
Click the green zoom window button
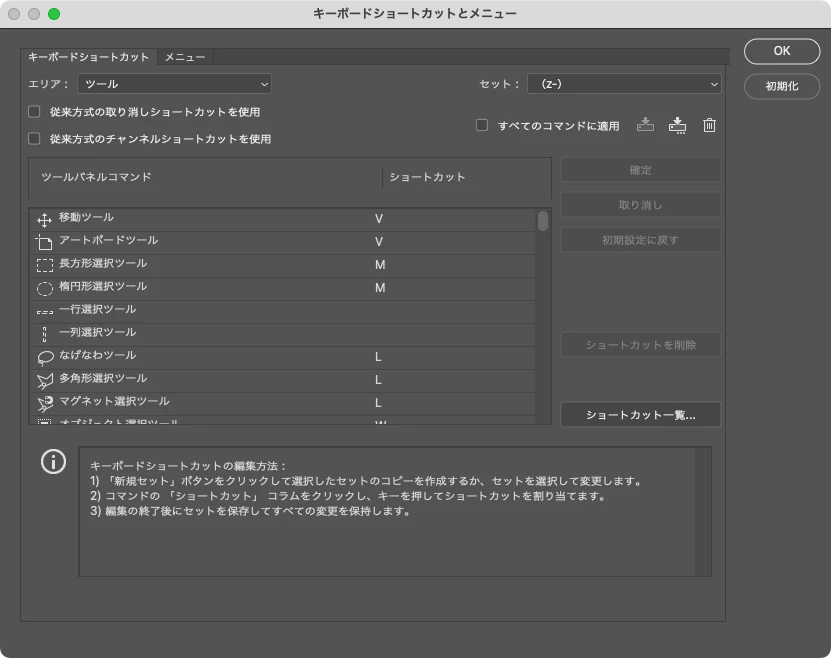(x=54, y=14)
